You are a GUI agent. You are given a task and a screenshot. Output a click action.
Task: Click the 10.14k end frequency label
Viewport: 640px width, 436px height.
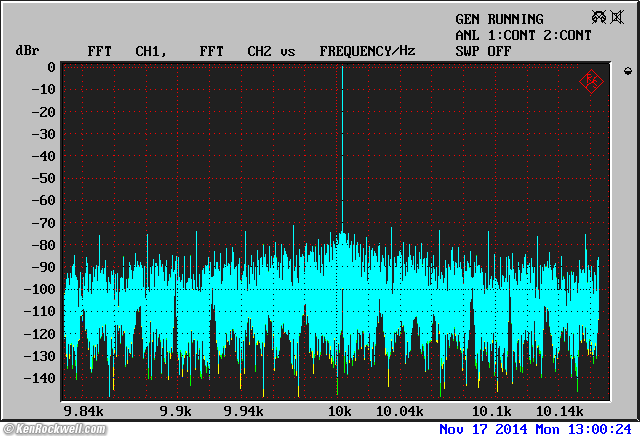(560, 411)
